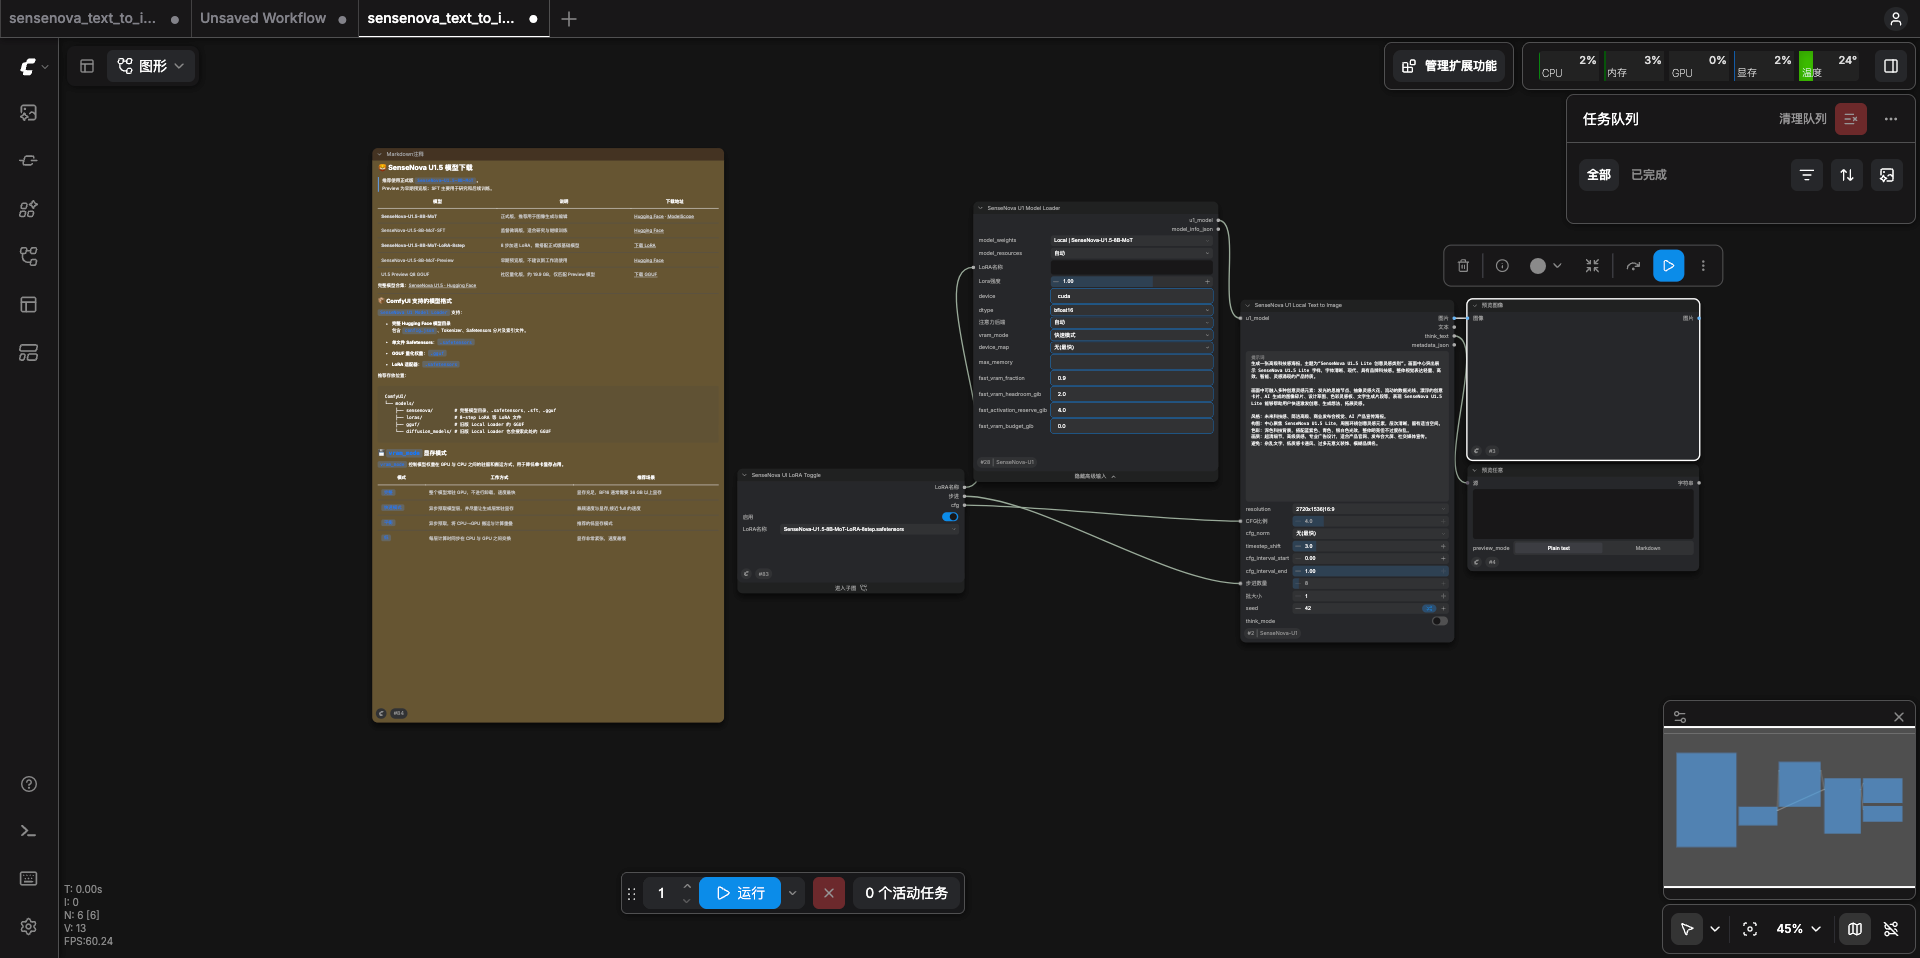
Task: Toggle the right side panel icon
Action: click(1891, 66)
